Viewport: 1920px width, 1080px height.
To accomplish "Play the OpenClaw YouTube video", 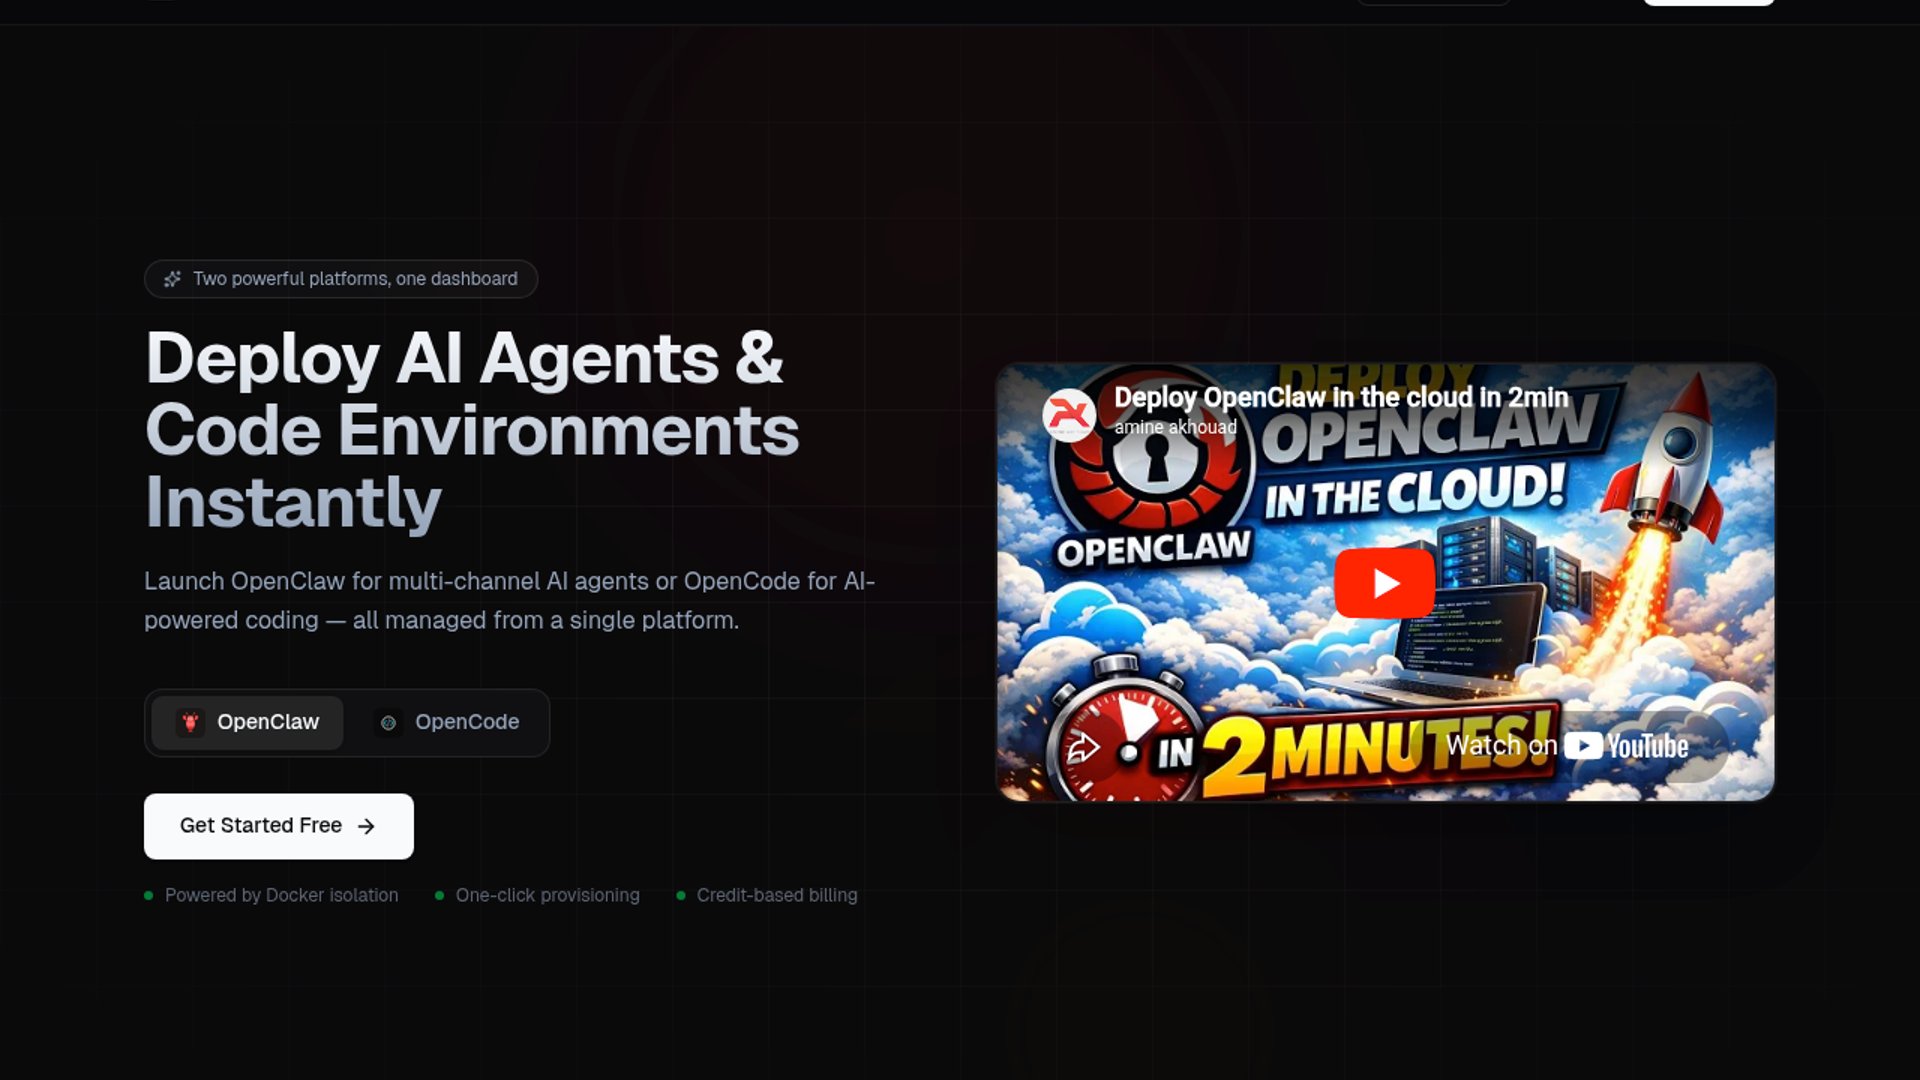I will coord(1384,583).
